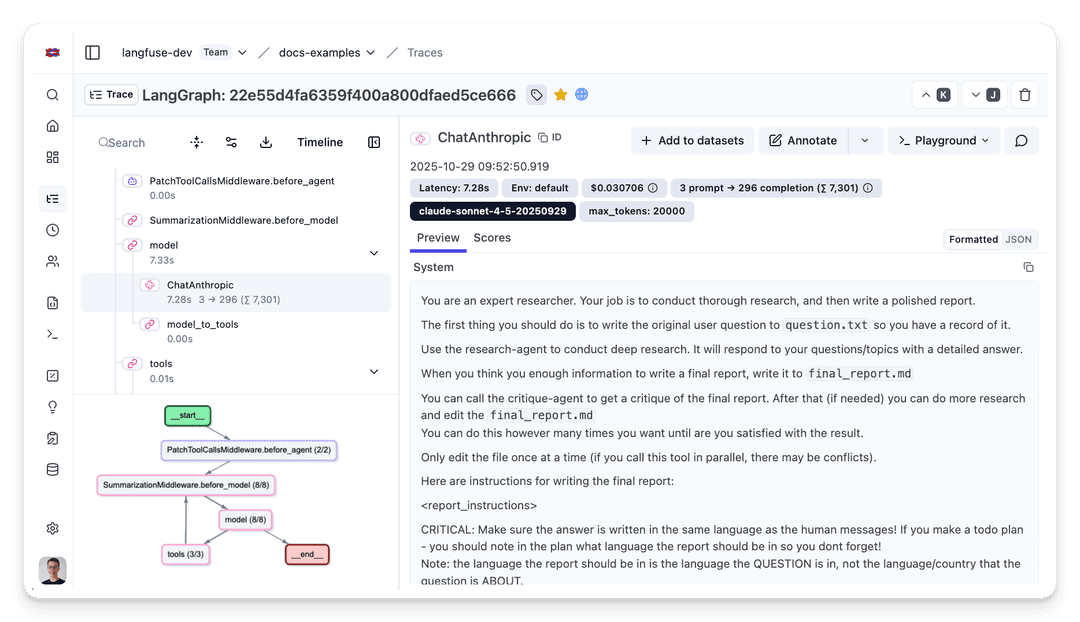This screenshot has width=1080, height=622.
Task: Toggle the Timeline view
Action: tap(320, 142)
